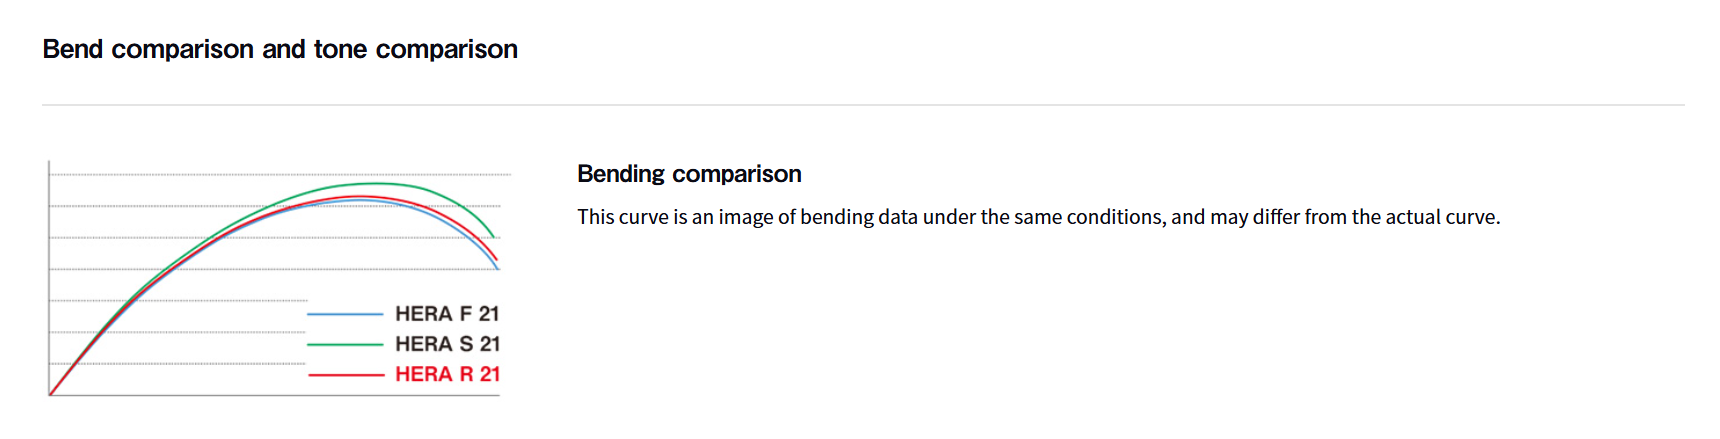Select the HERA S 21 legend label
1720x439 pixels.
pyautogui.click(x=447, y=344)
